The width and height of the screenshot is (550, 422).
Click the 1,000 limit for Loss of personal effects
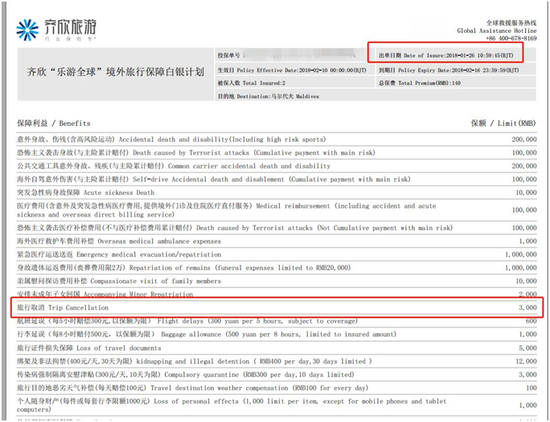[x=528, y=405]
